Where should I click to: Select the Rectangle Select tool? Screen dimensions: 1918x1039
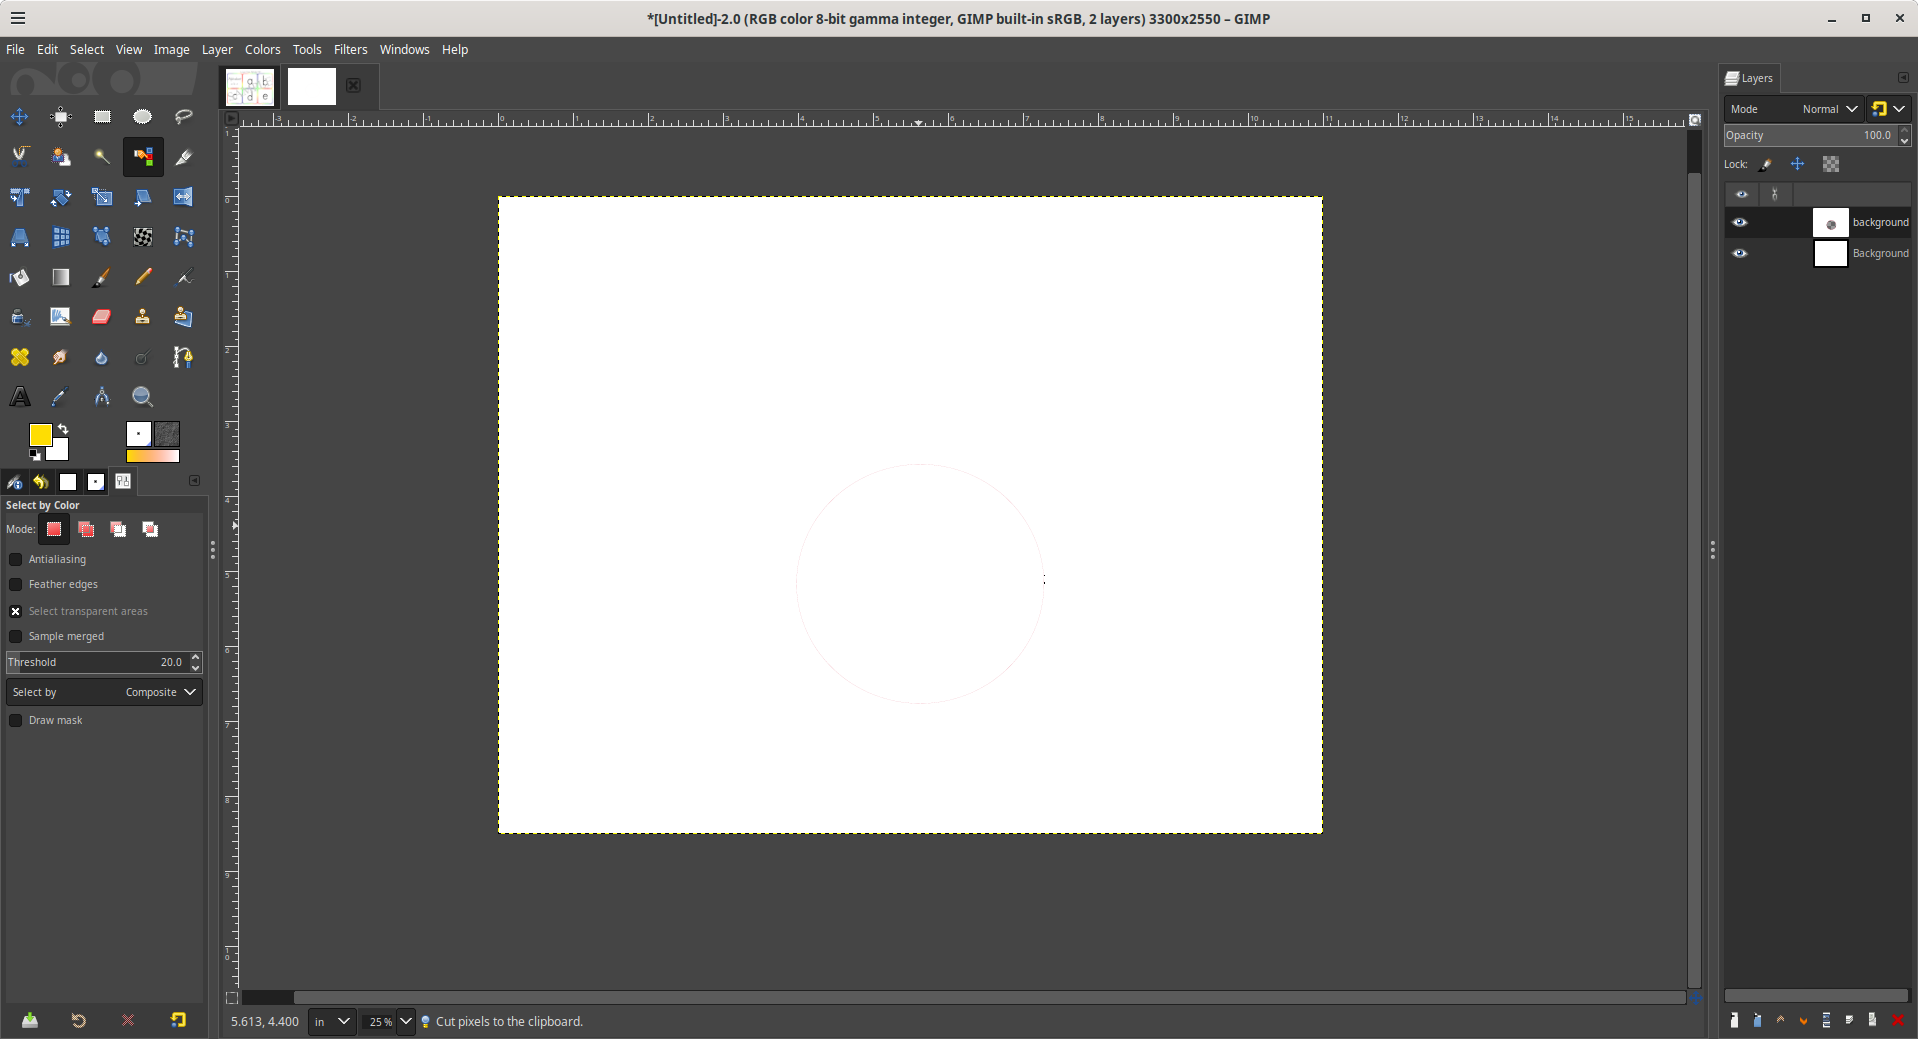point(102,117)
